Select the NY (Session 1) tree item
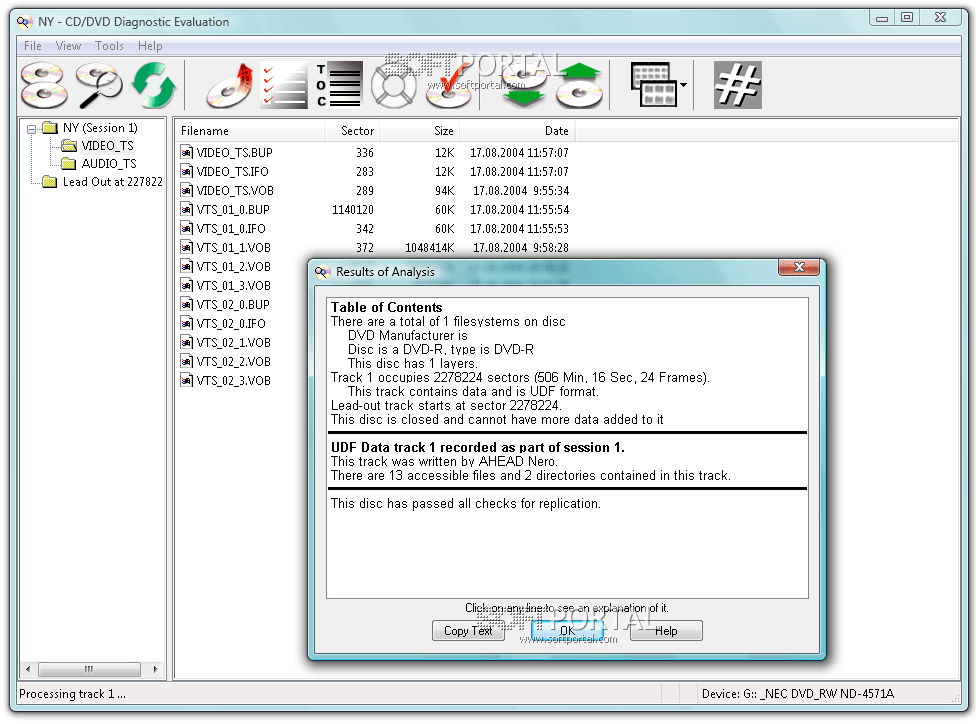This screenshot has height=724, width=976. coord(100,128)
